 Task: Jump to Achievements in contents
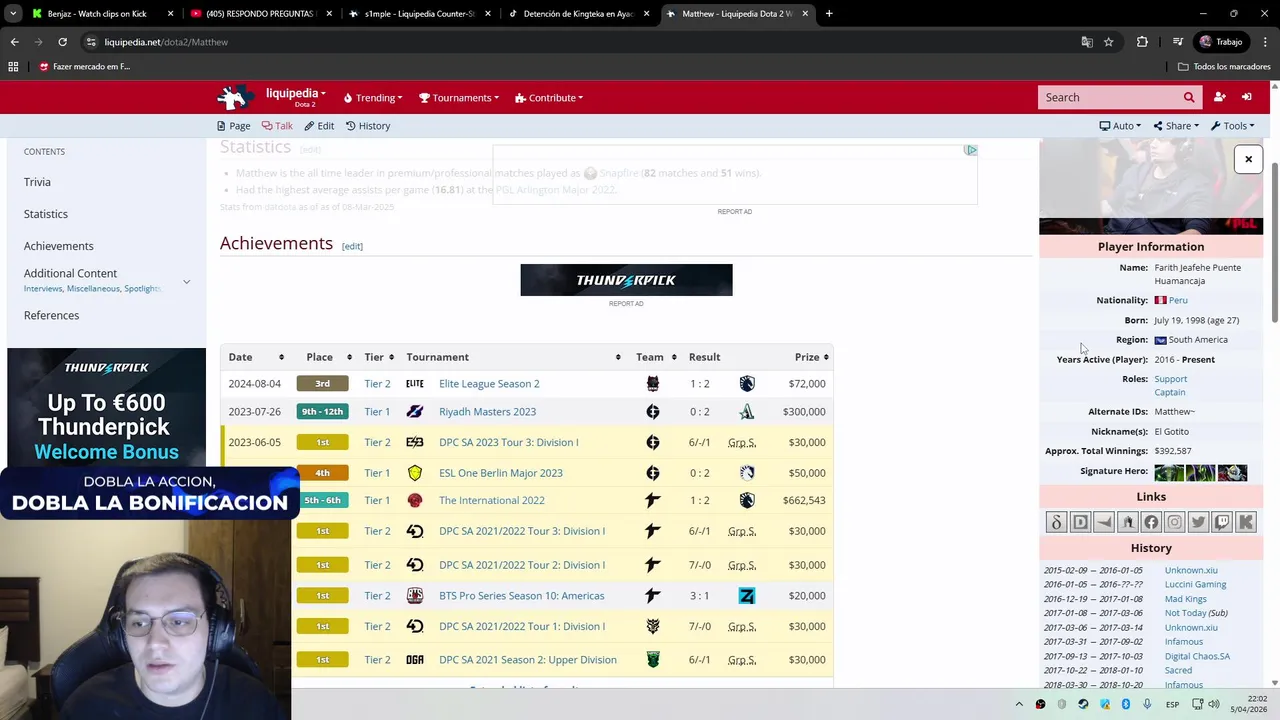pos(58,246)
